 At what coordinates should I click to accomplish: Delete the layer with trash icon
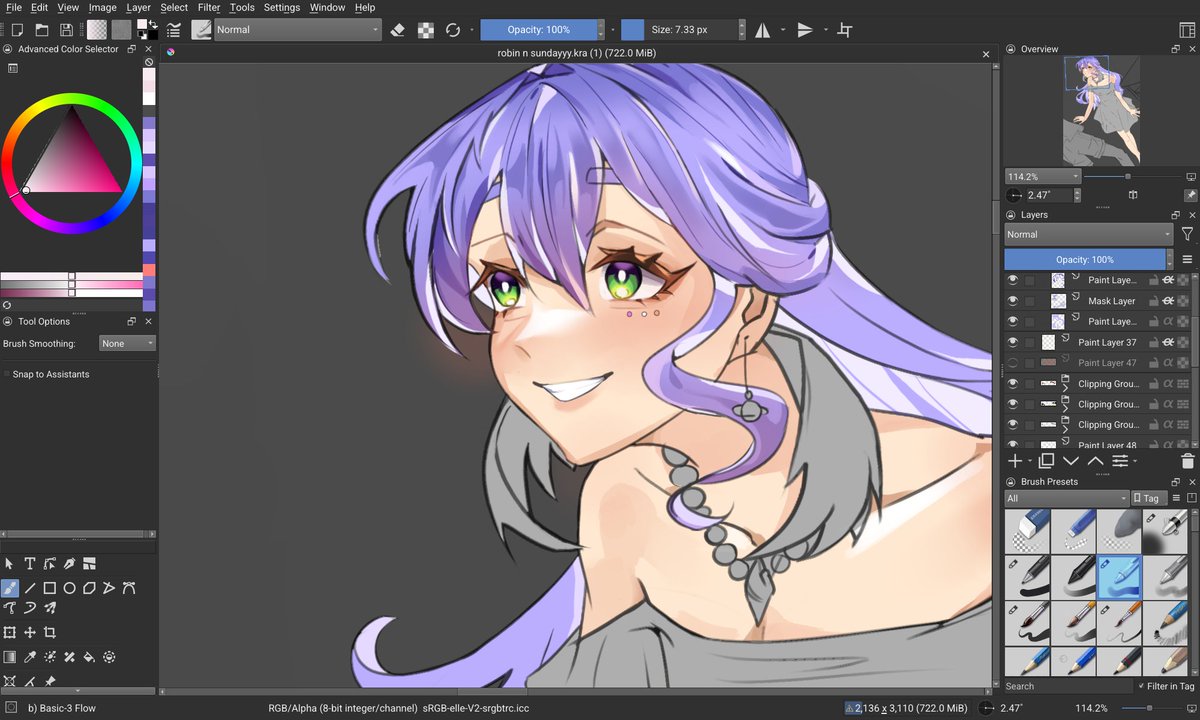tap(1187, 461)
